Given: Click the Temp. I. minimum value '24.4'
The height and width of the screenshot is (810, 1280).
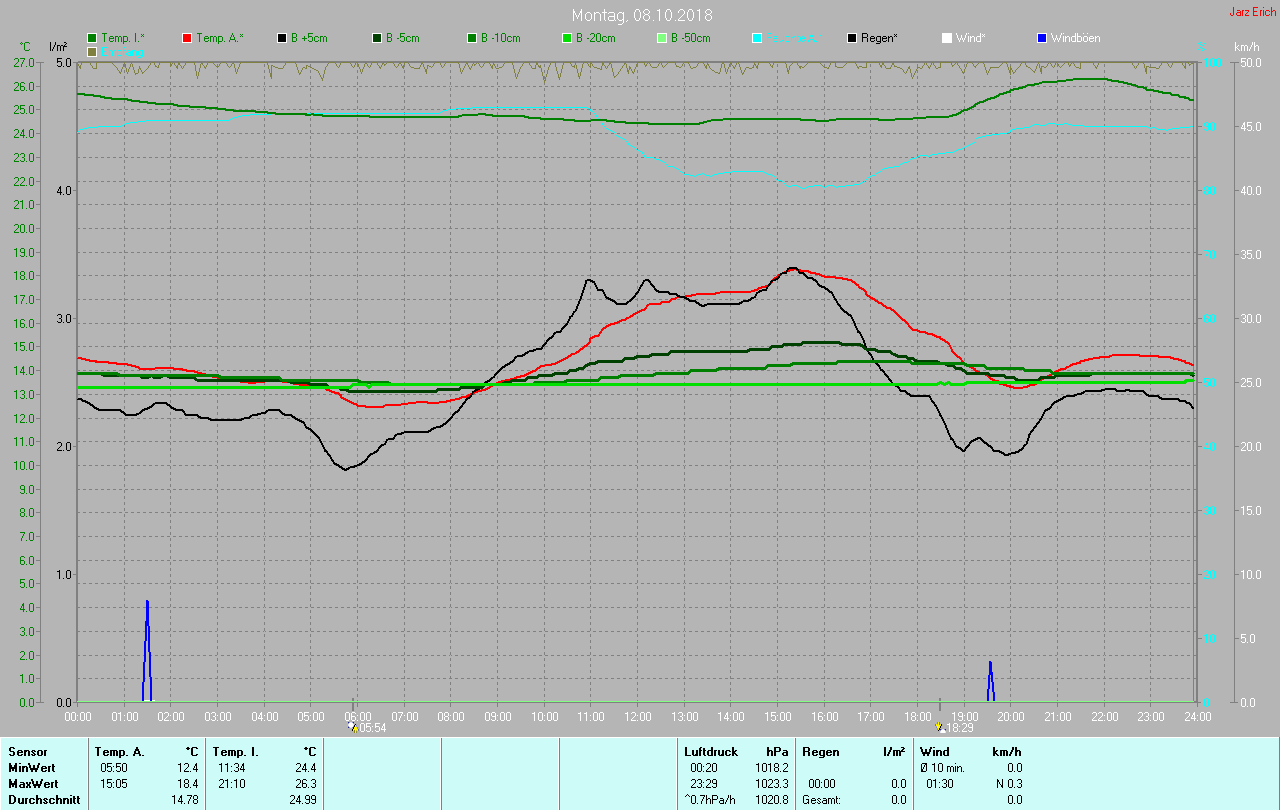Looking at the screenshot, I should [305, 768].
